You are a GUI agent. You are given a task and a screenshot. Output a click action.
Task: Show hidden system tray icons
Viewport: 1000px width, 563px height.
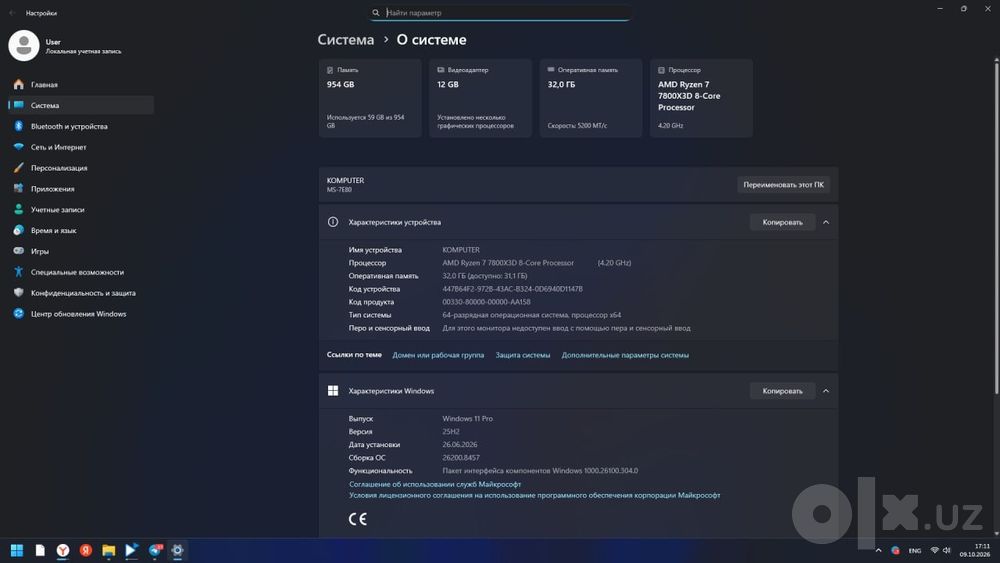[878, 550]
